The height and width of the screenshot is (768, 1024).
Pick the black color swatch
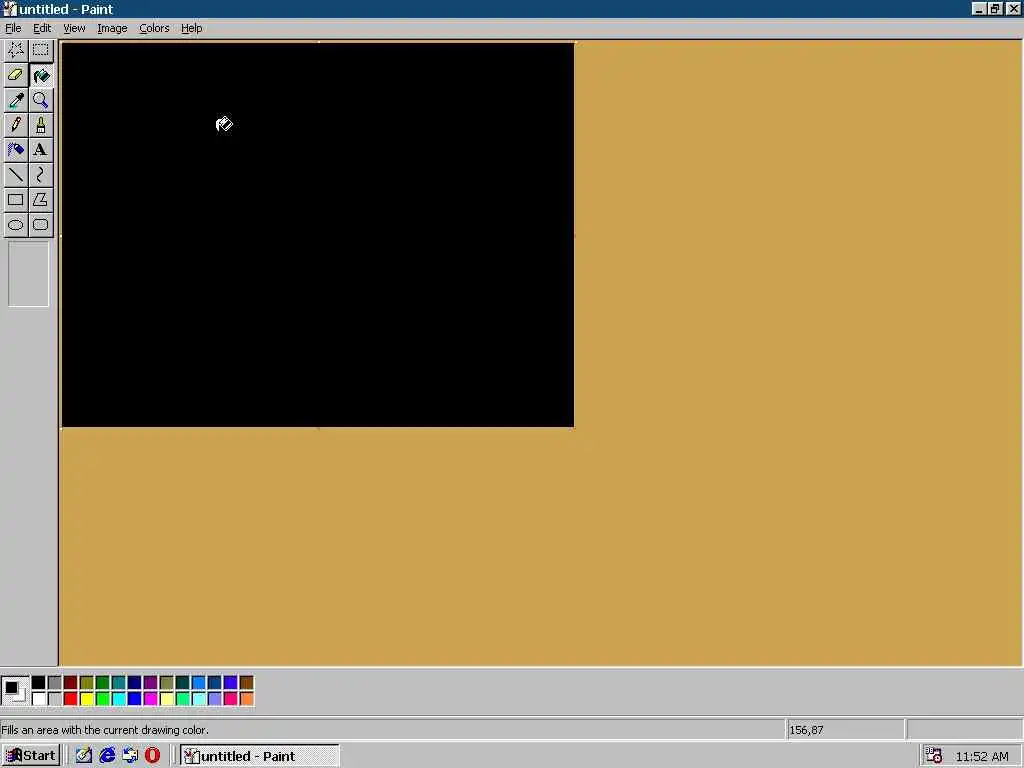click(39, 682)
